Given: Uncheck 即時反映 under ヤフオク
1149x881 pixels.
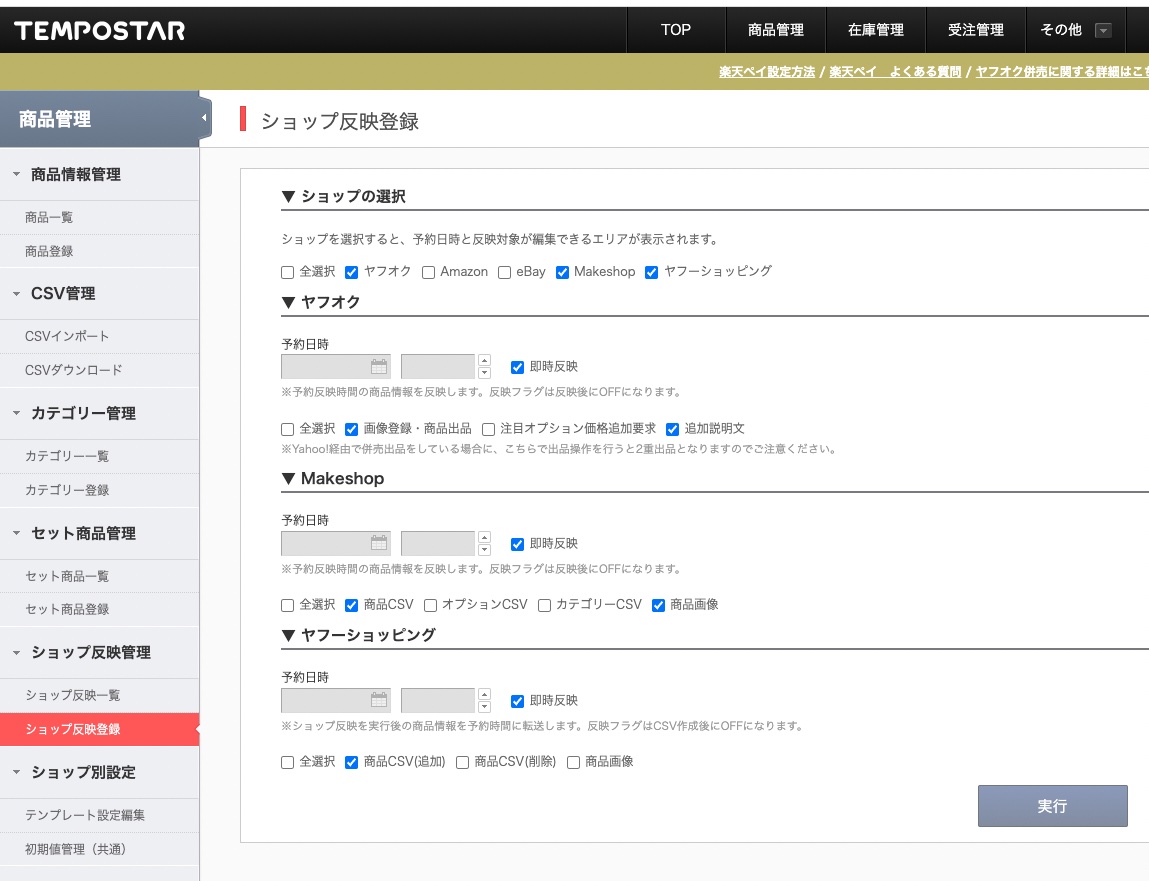Looking at the screenshot, I should tap(517, 367).
